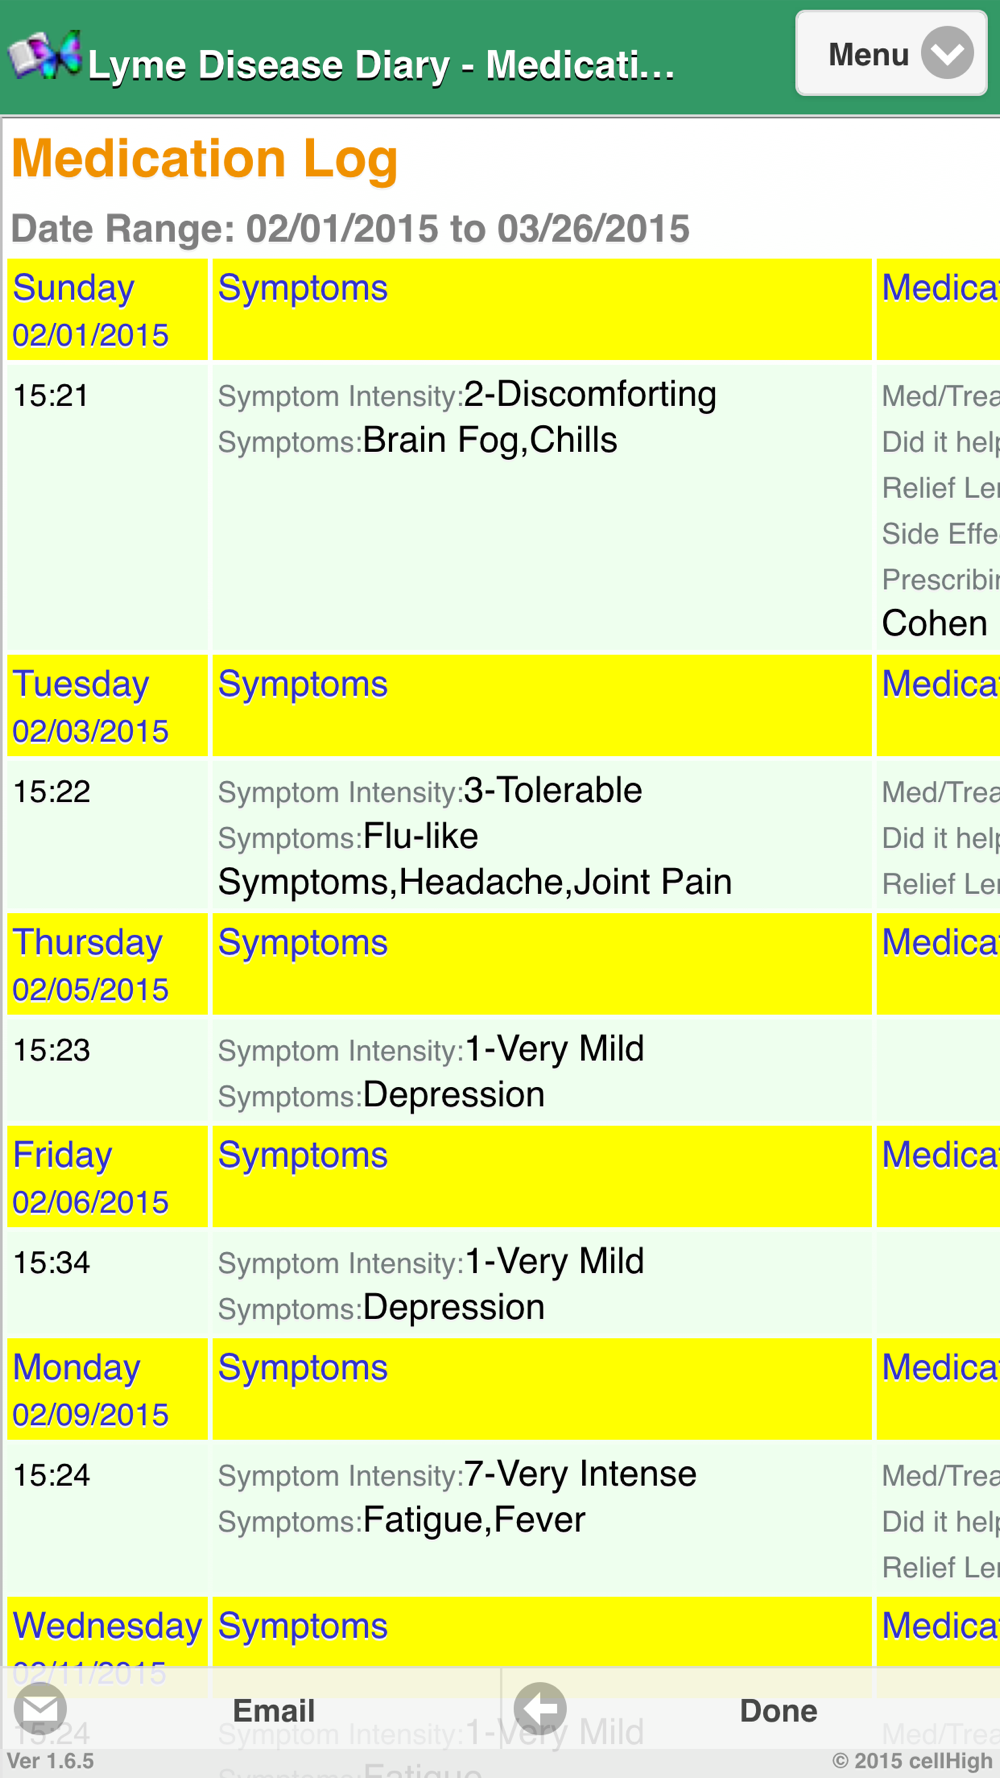Choose the Friday 02/06/2015 date header
Viewport: 1000px width, 1778px height.
[x=91, y=1177]
